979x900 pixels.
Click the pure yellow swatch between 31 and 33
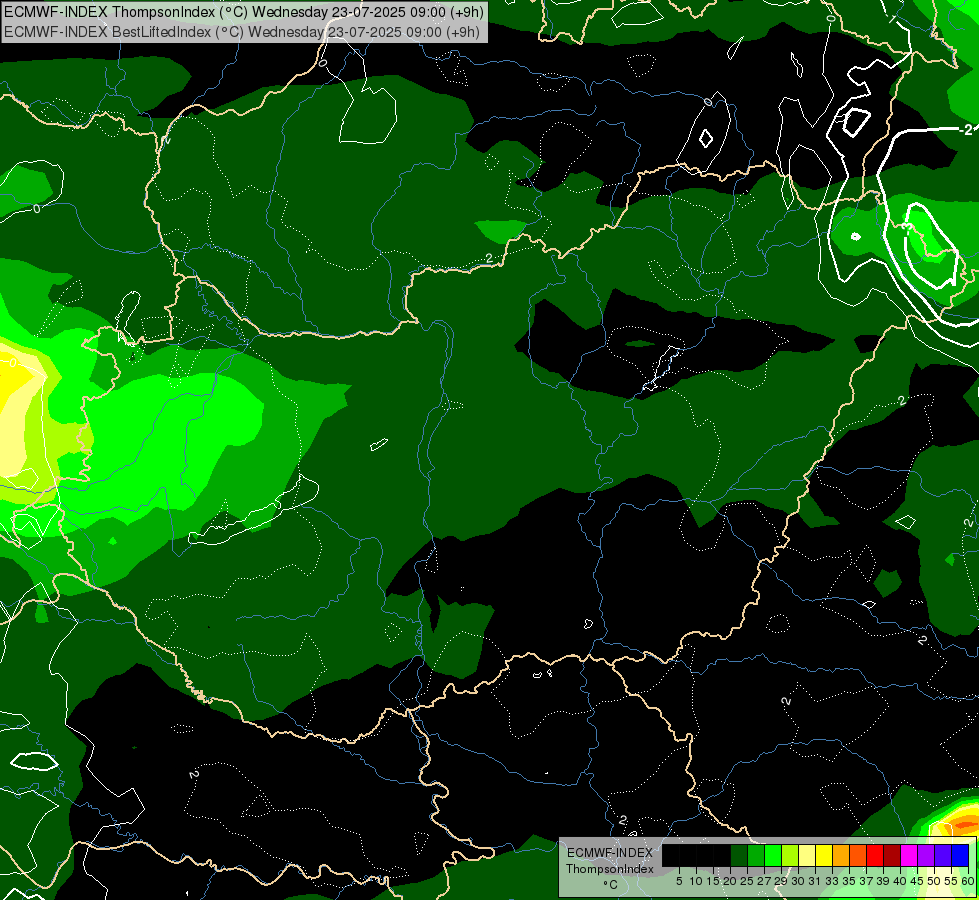[824, 855]
